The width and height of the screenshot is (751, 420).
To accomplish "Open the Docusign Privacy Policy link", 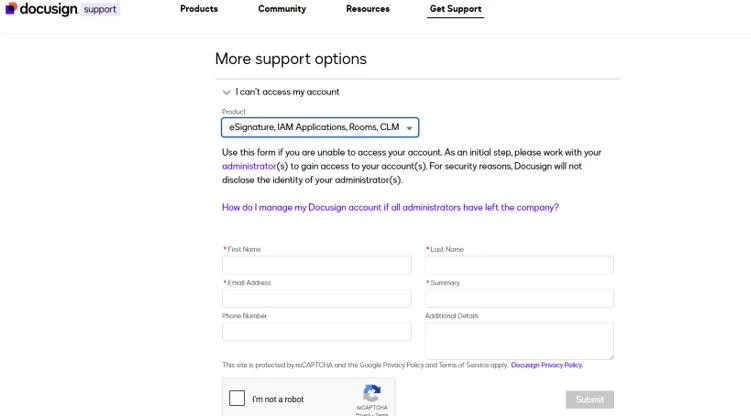I will point(547,365).
